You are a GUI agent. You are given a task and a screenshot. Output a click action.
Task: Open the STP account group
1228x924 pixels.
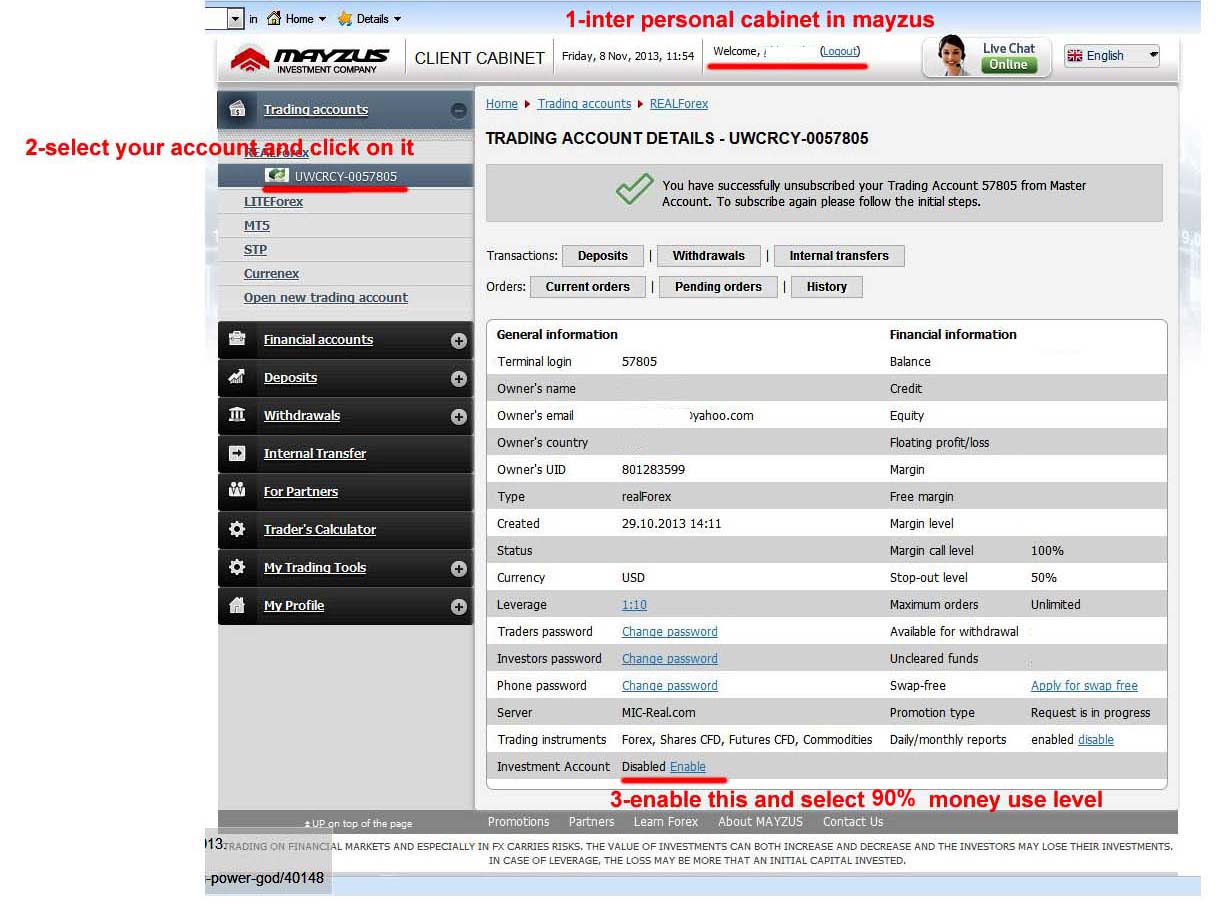click(x=255, y=250)
